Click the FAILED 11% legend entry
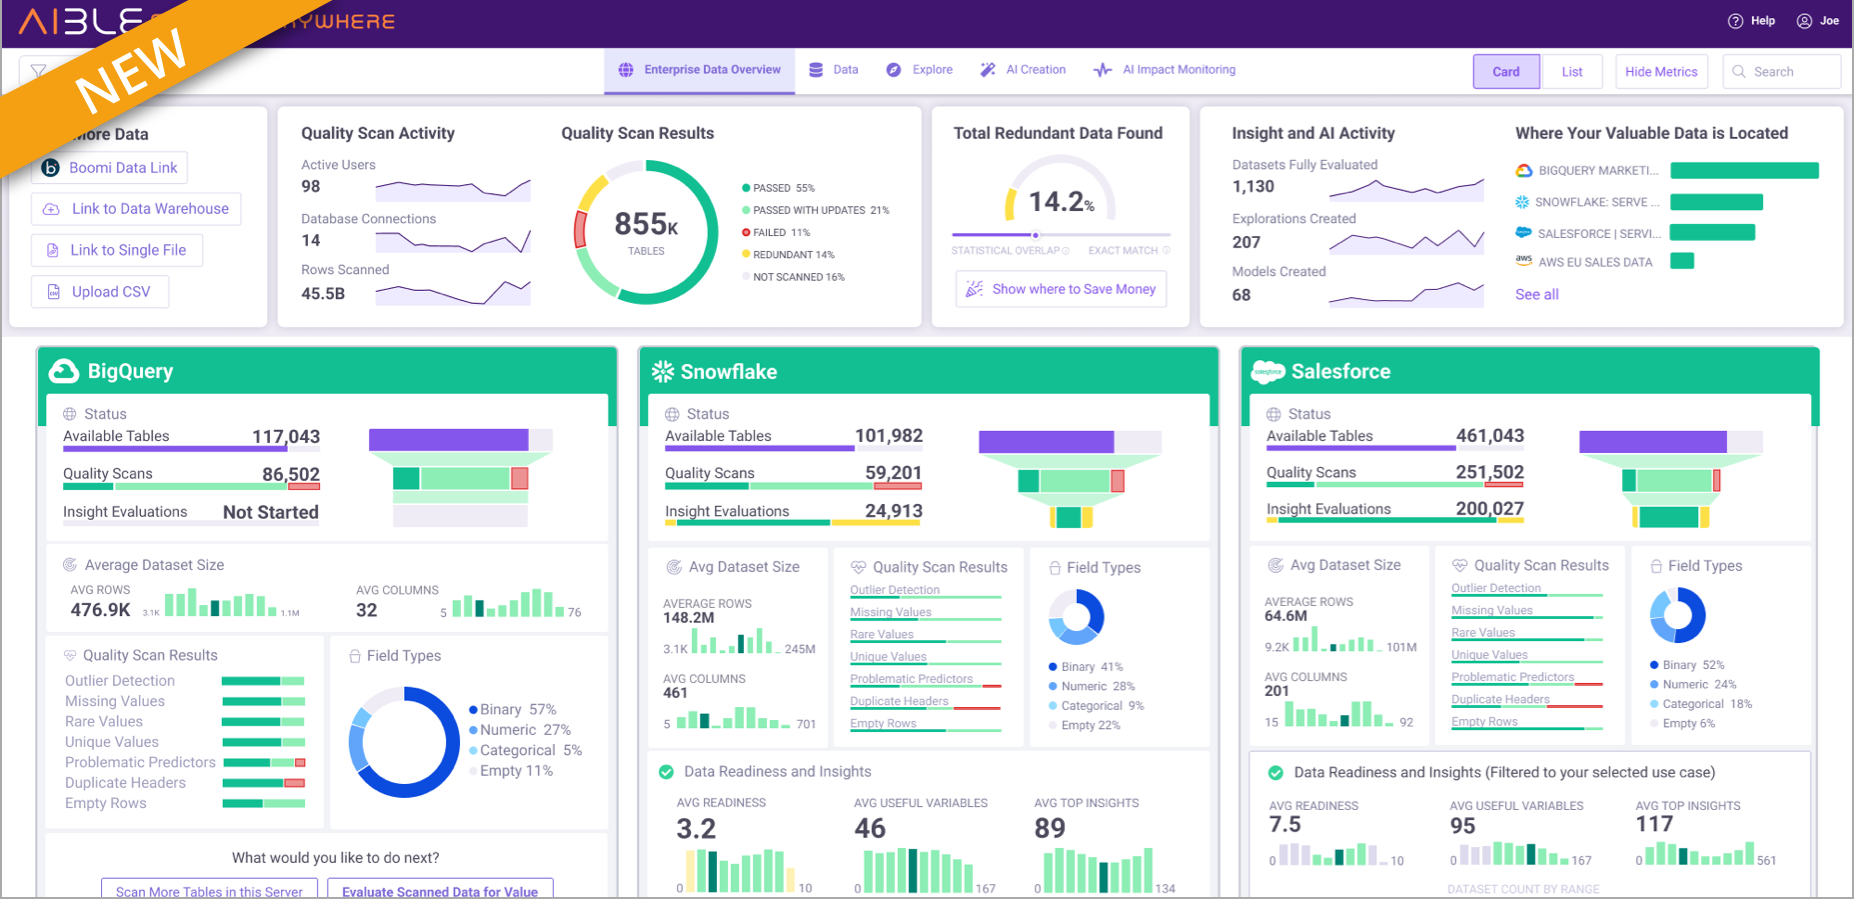The width and height of the screenshot is (1854, 899). coord(776,232)
